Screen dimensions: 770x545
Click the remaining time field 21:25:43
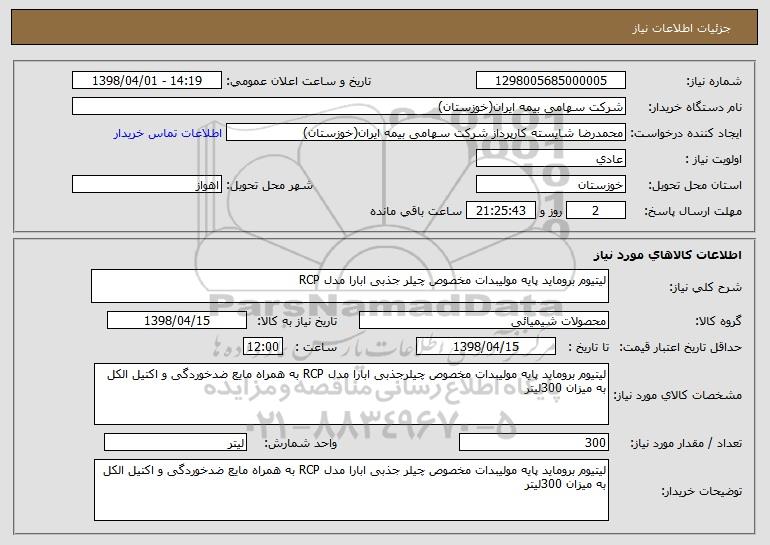coord(500,211)
